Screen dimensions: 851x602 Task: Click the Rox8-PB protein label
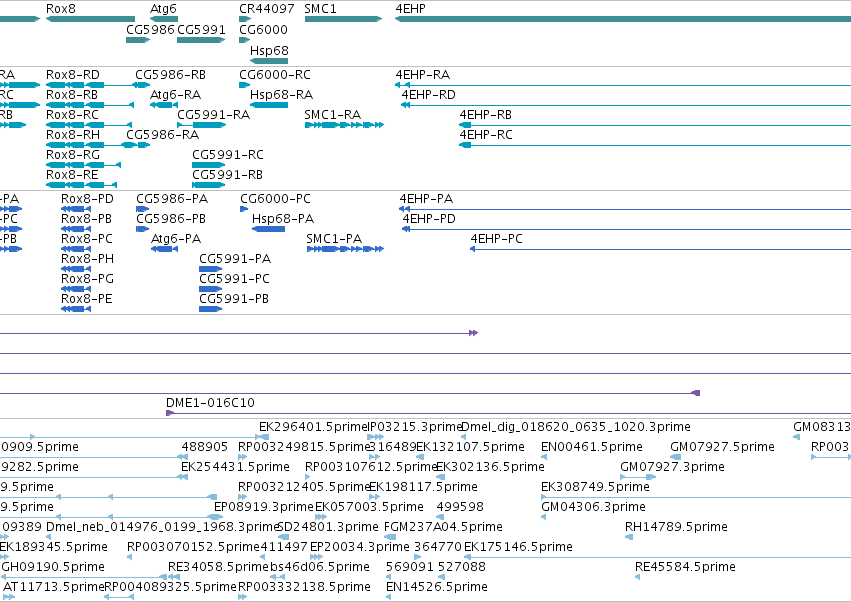[86, 219]
